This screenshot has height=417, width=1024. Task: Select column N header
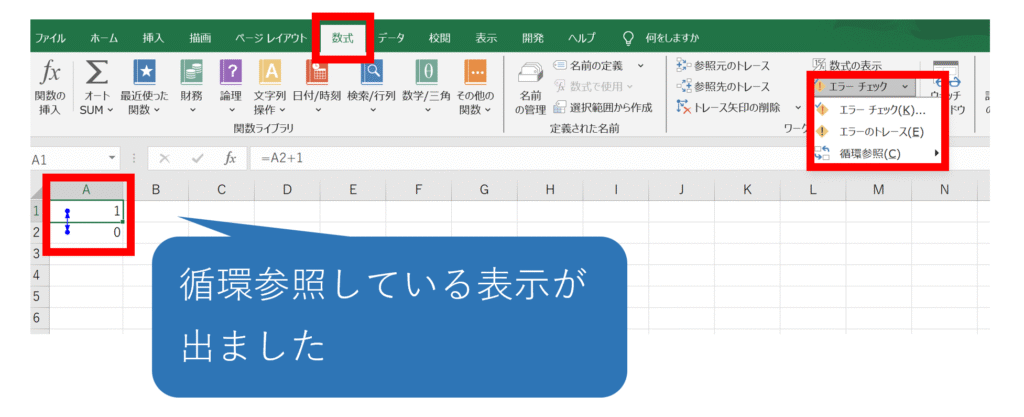pyautogui.click(x=944, y=190)
